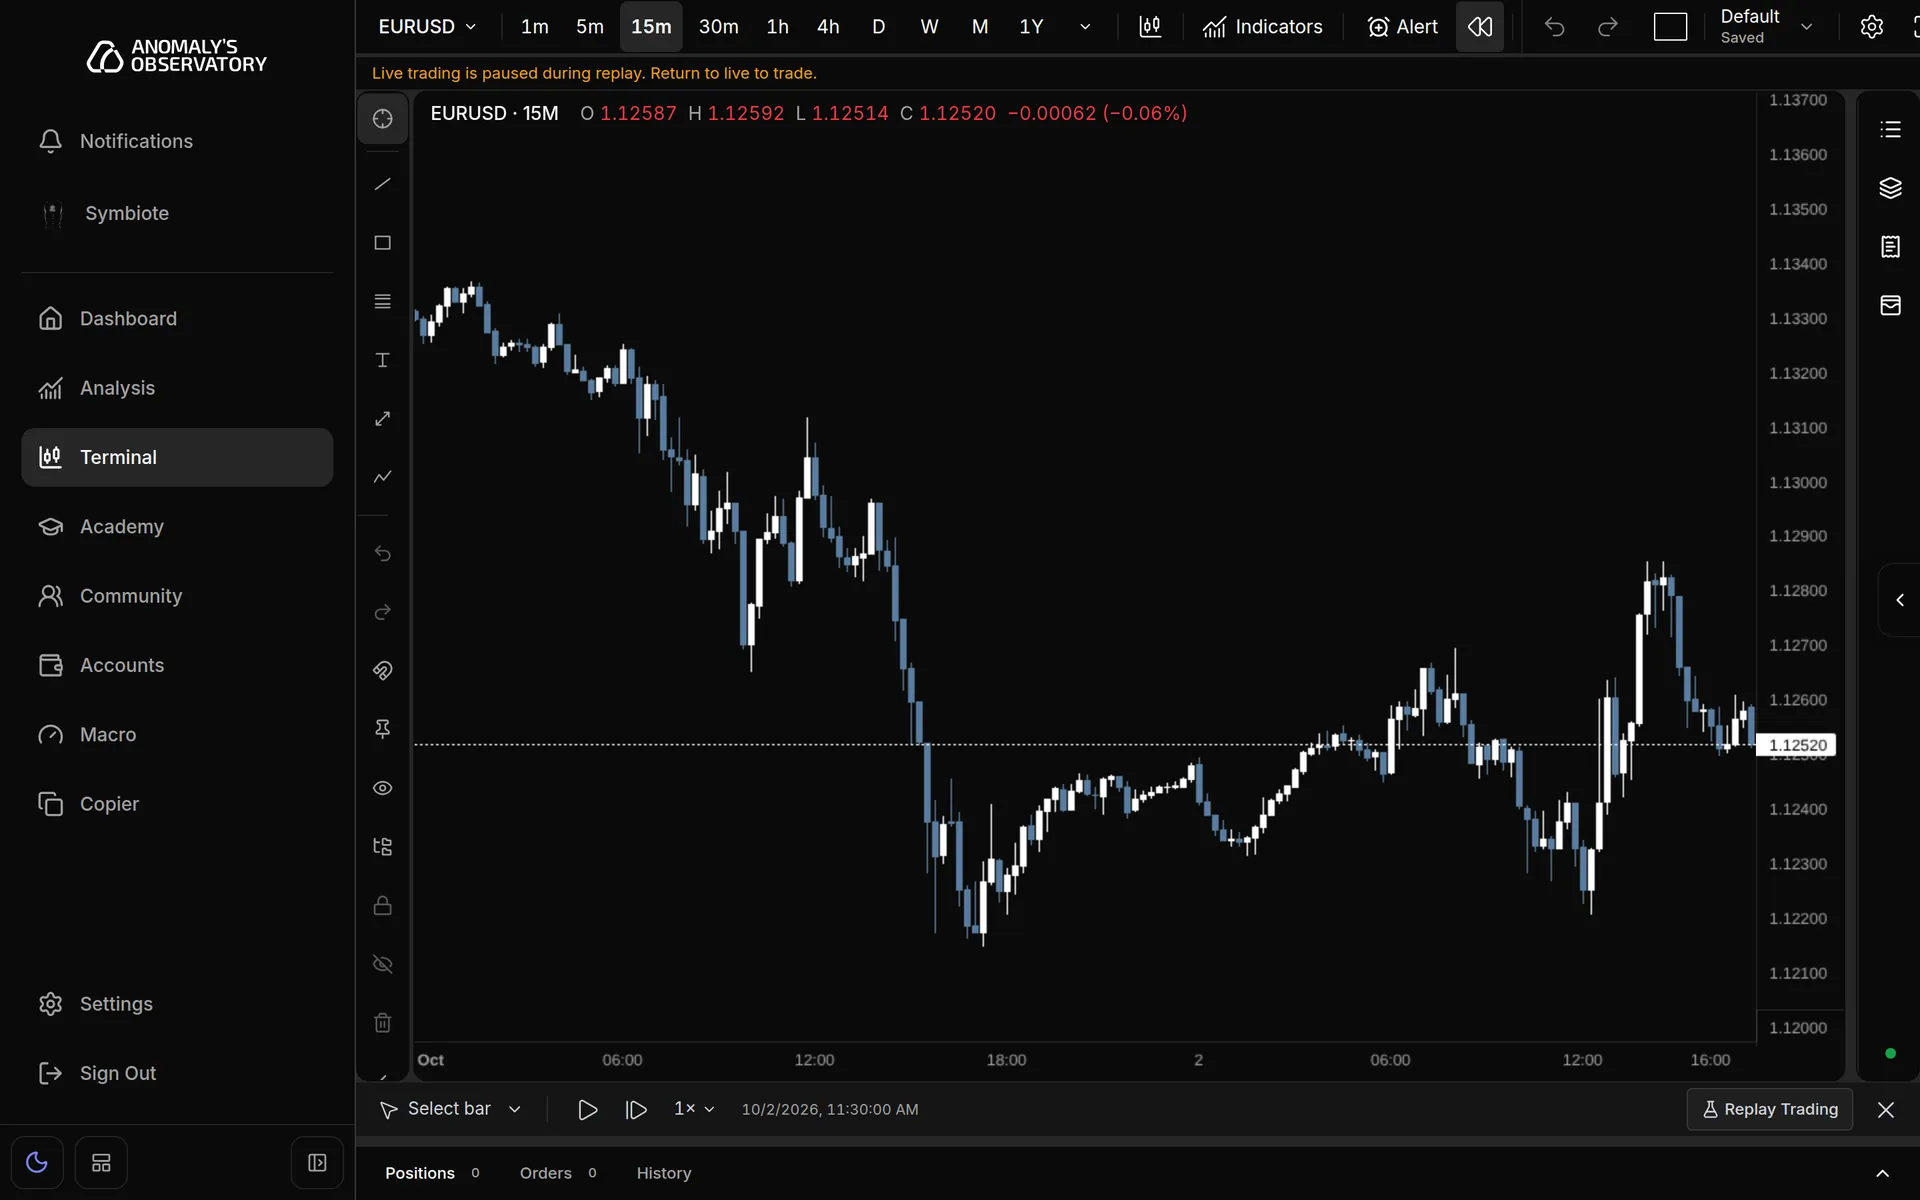
Task: Go to Academy page
Action: point(177,527)
